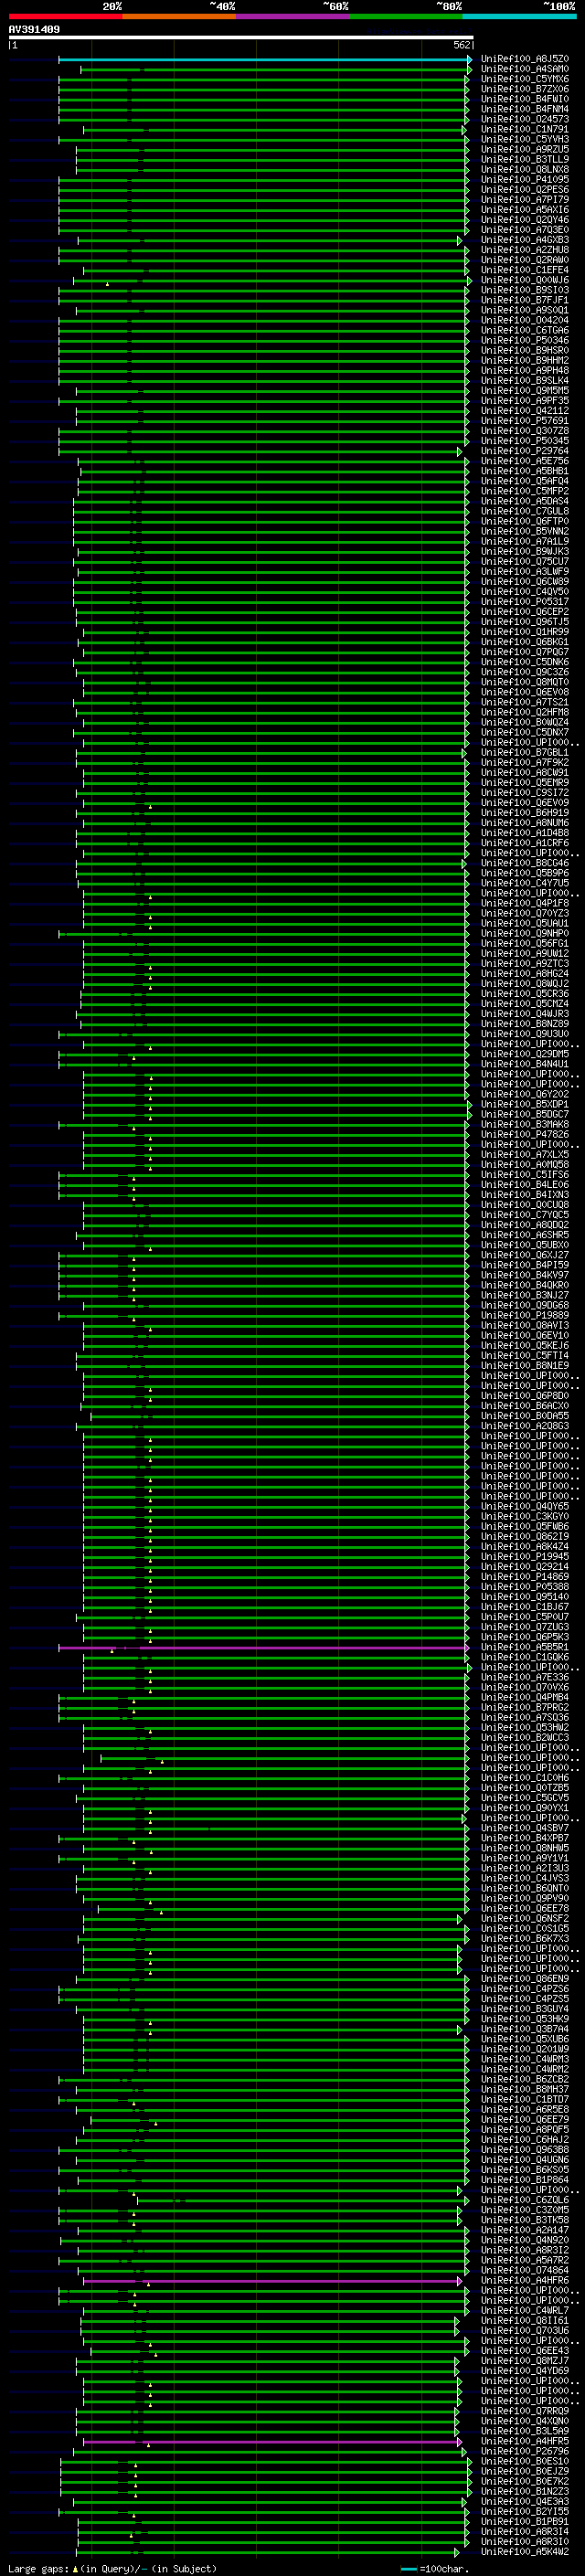Select hit label UniRef100_B7ZX06
Image resolution: width=585 pixels, height=2576 pixels.
(525, 89)
